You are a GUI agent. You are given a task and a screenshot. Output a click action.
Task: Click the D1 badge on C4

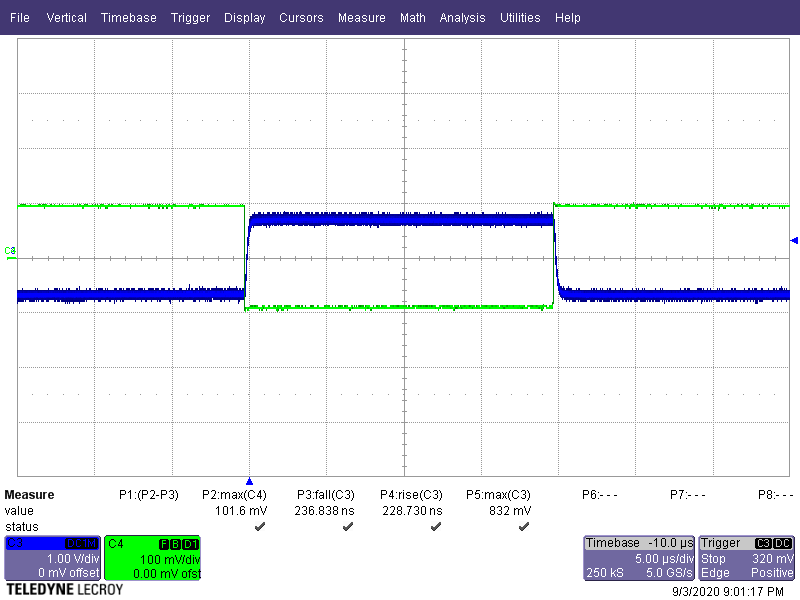[x=190, y=544]
